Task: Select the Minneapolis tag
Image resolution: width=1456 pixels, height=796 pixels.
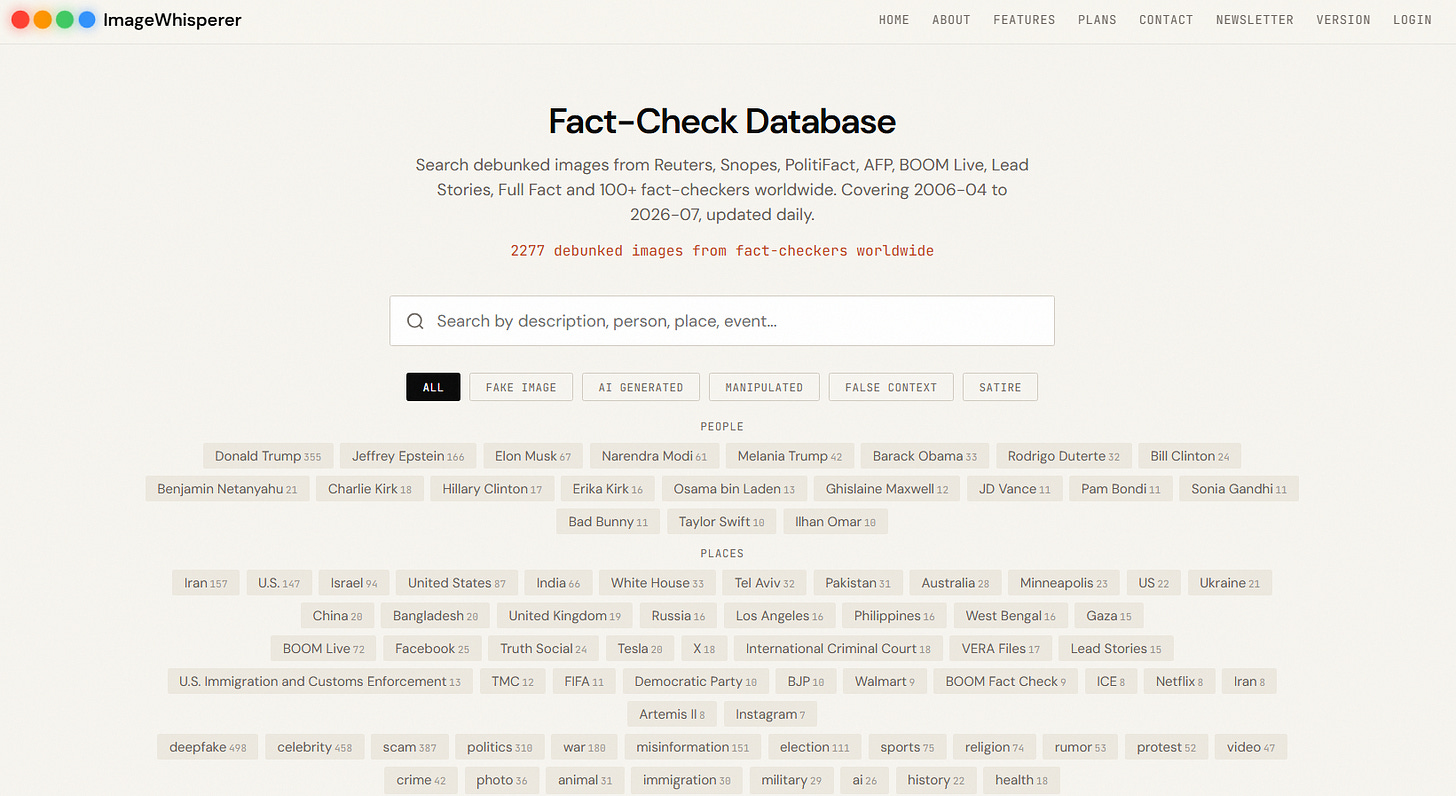Action: point(1064,583)
